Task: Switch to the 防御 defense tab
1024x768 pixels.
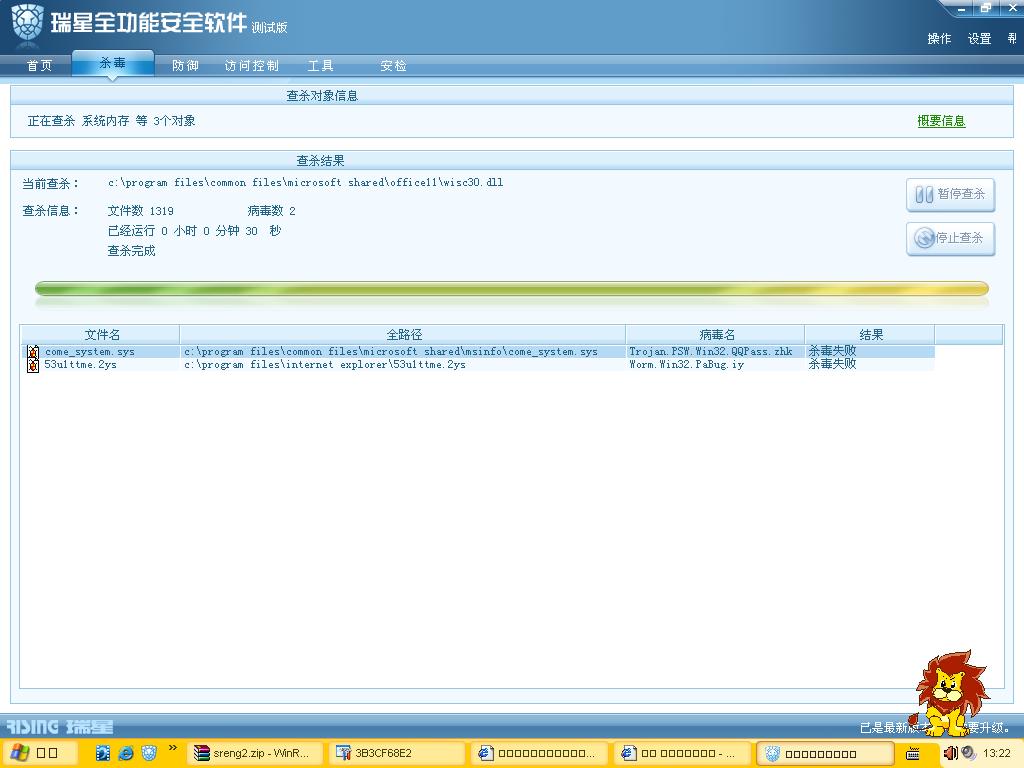Action: point(185,65)
